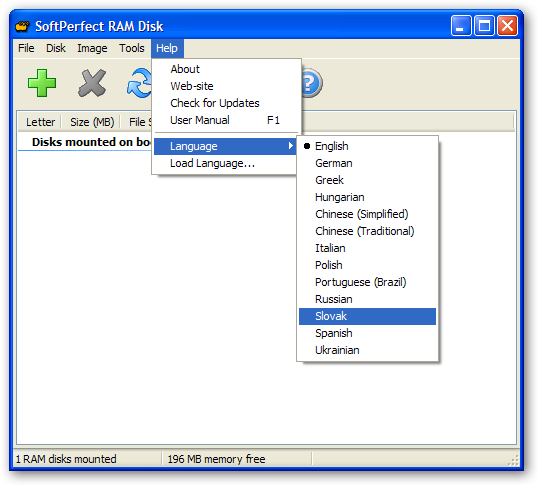The image size is (538, 485).
Task: Choose About from the Help menu
Action: 226,69
